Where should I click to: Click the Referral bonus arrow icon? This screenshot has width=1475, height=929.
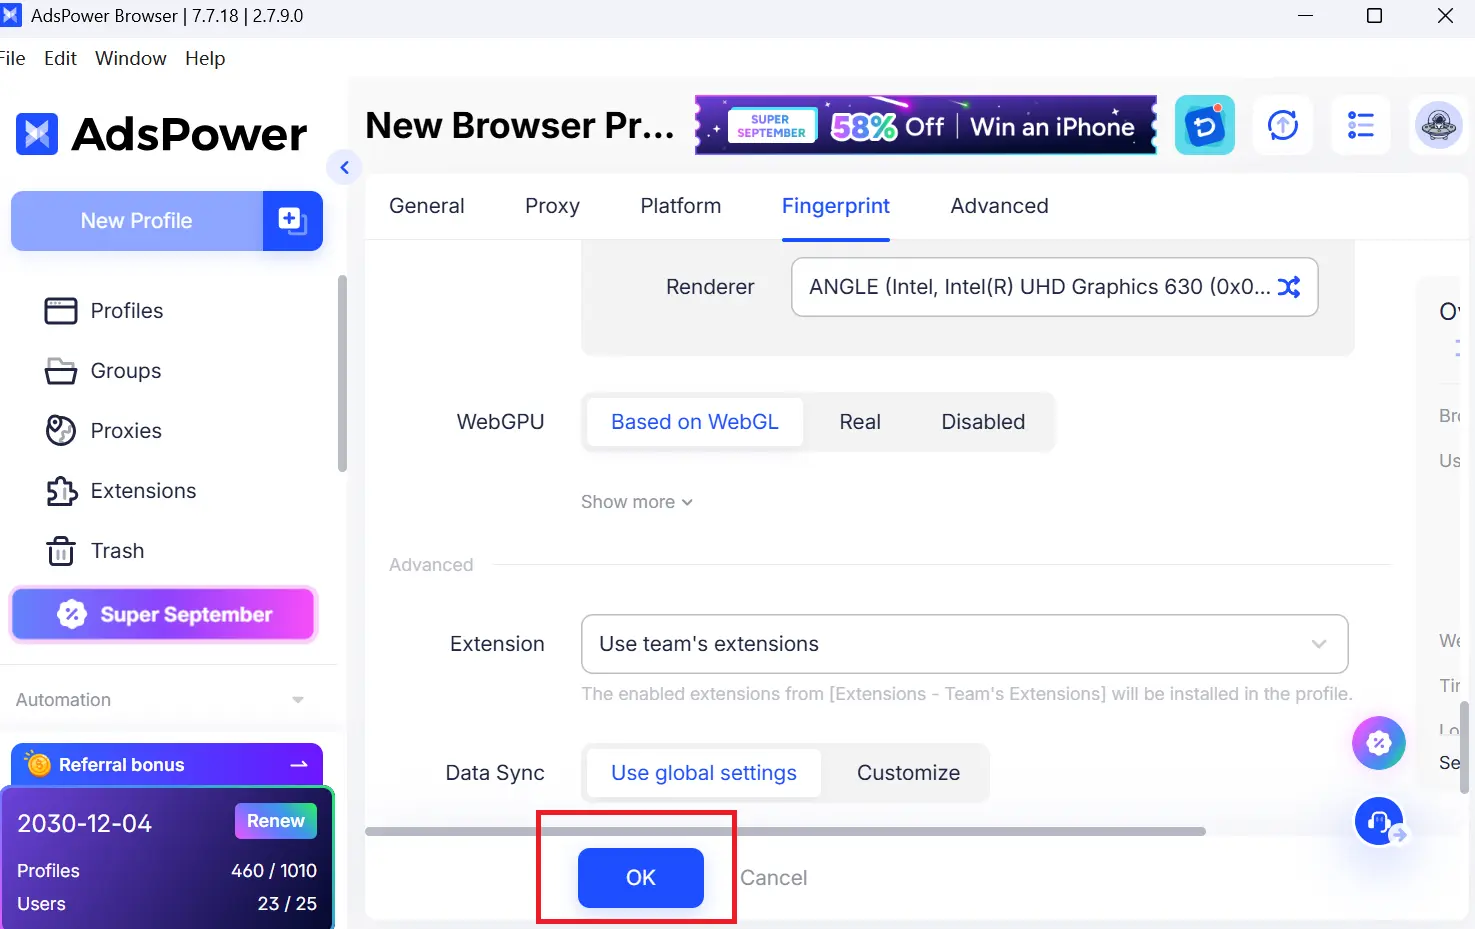(x=298, y=765)
